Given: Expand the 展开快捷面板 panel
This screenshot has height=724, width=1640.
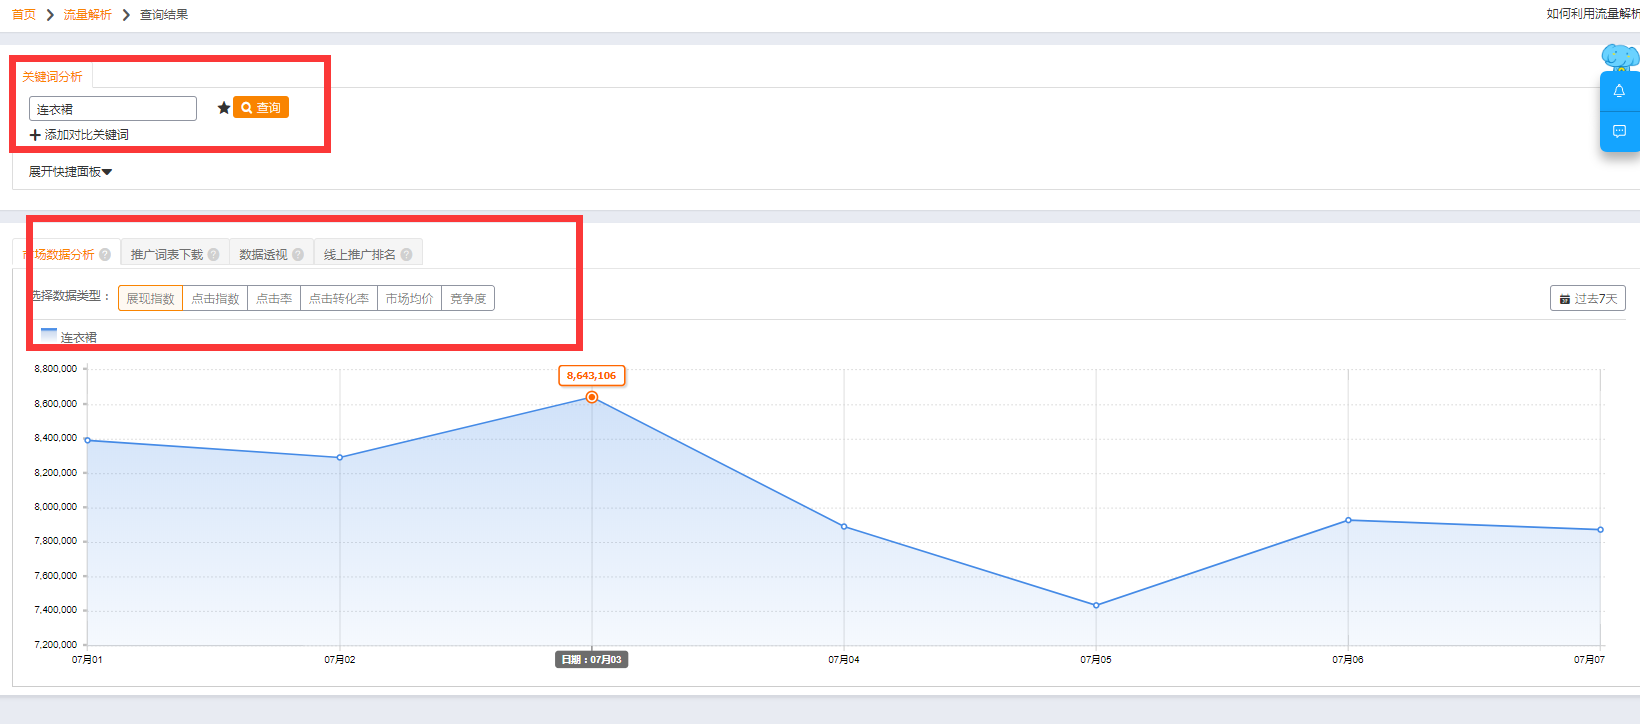Looking at the screenshot, I should pyautogui.click(x=70, y=172).
